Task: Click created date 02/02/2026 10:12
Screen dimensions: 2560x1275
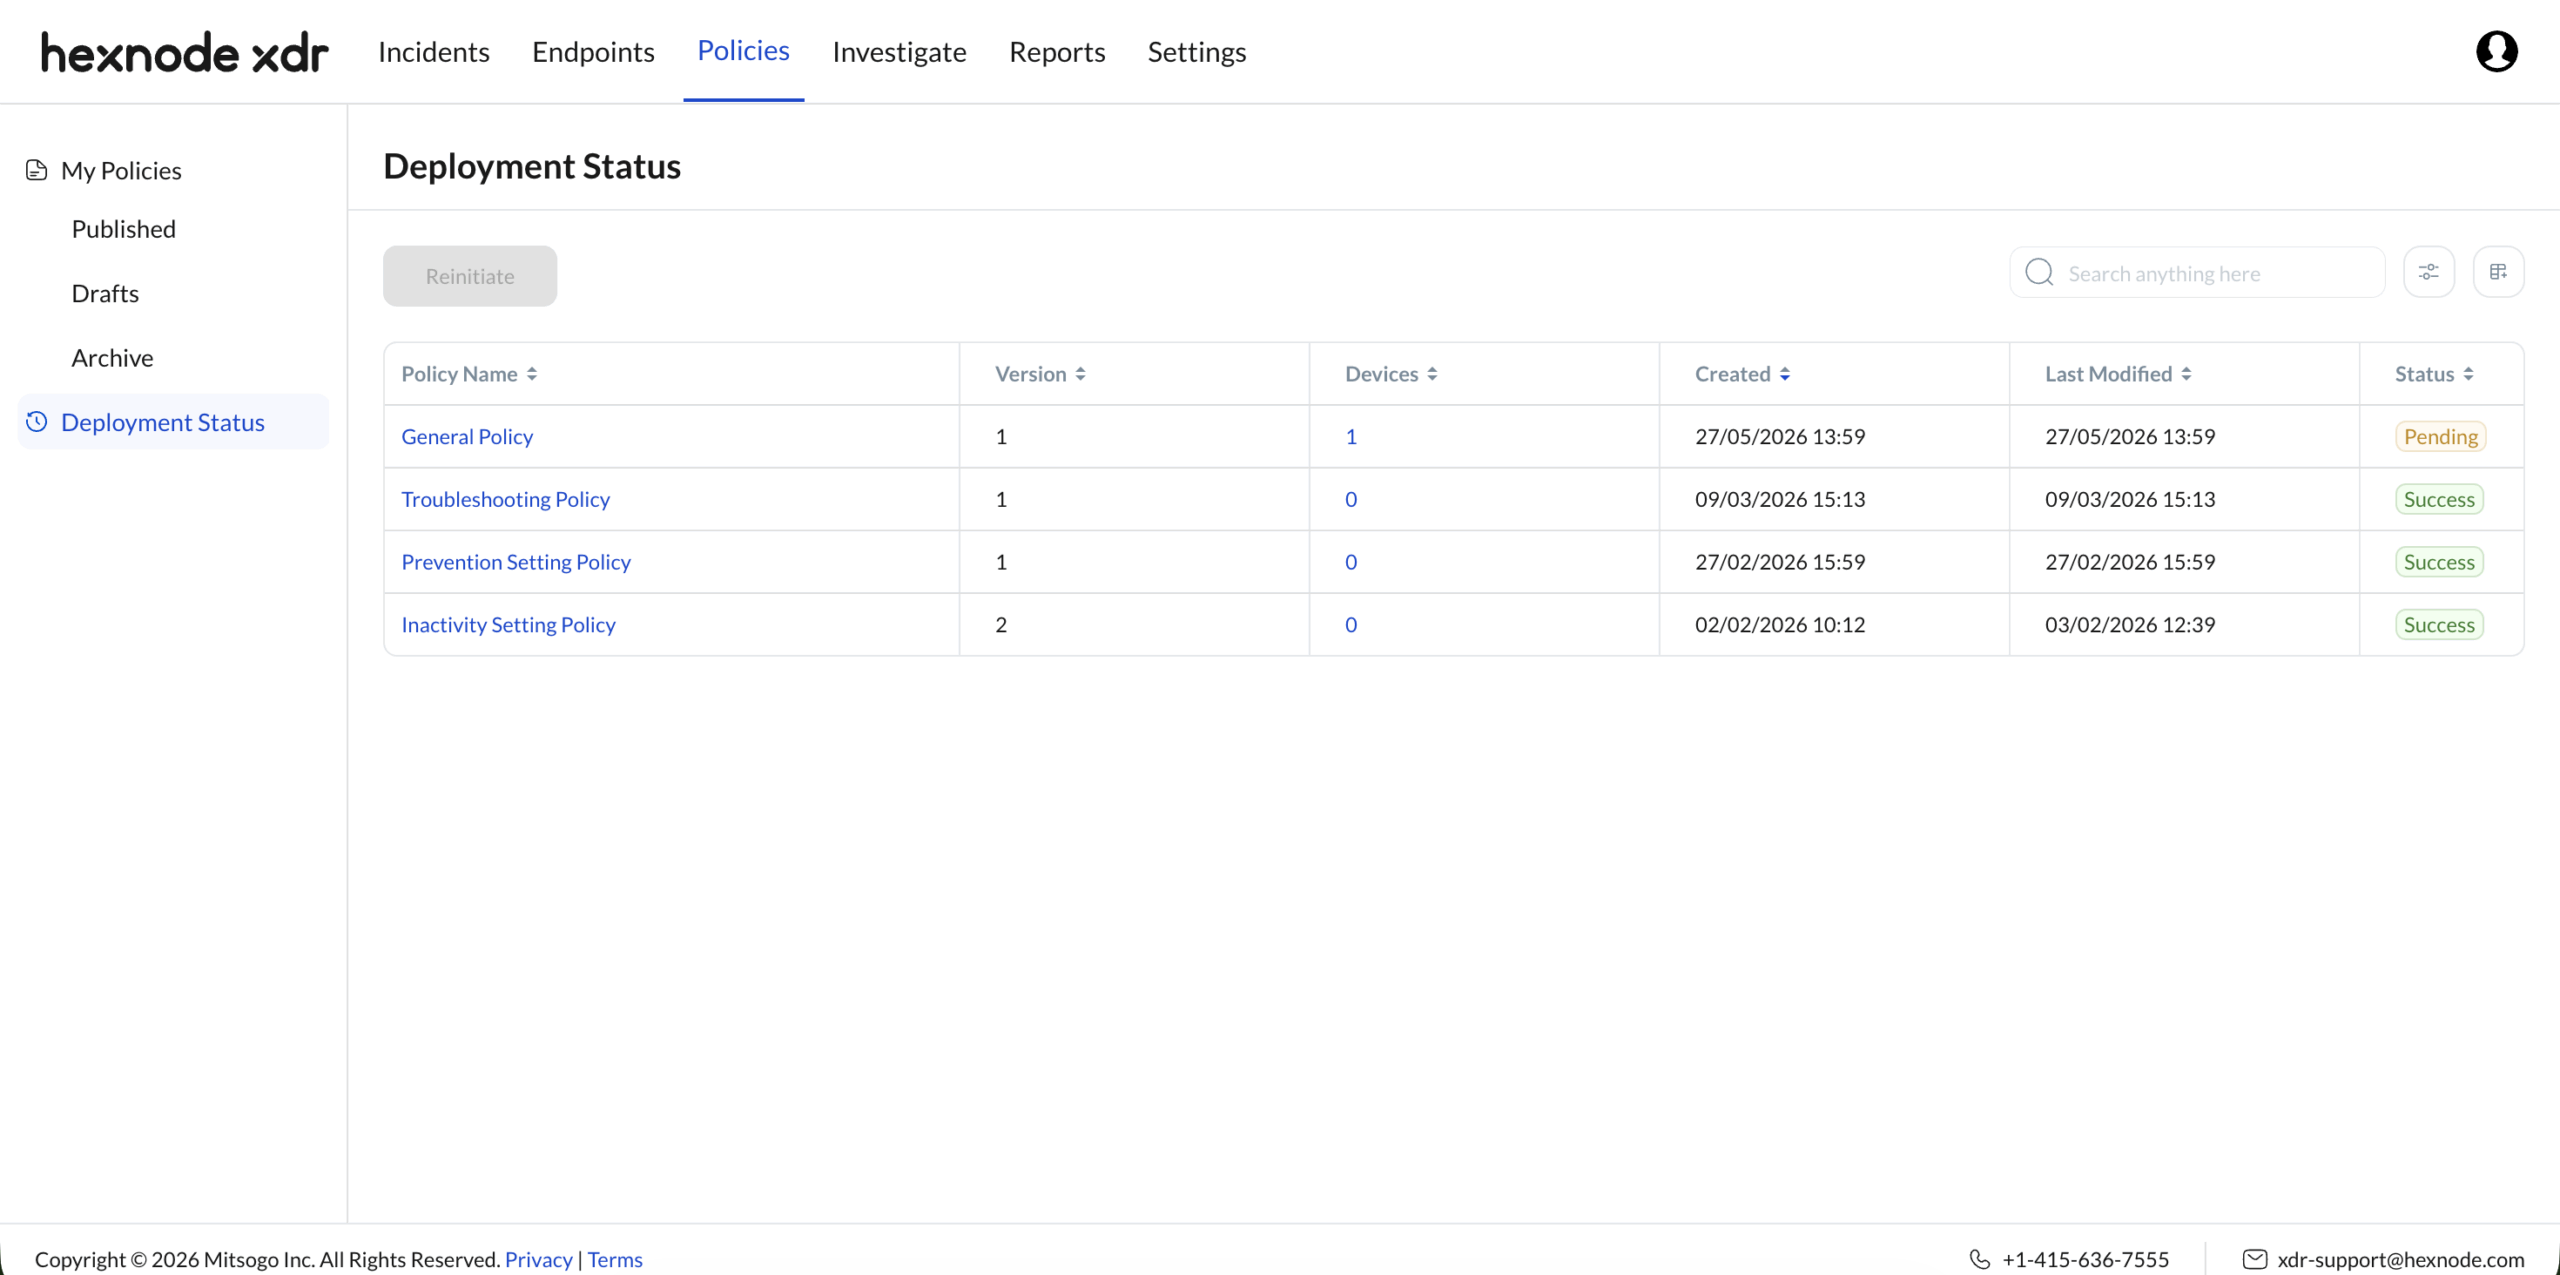Action: (1780, 625)
